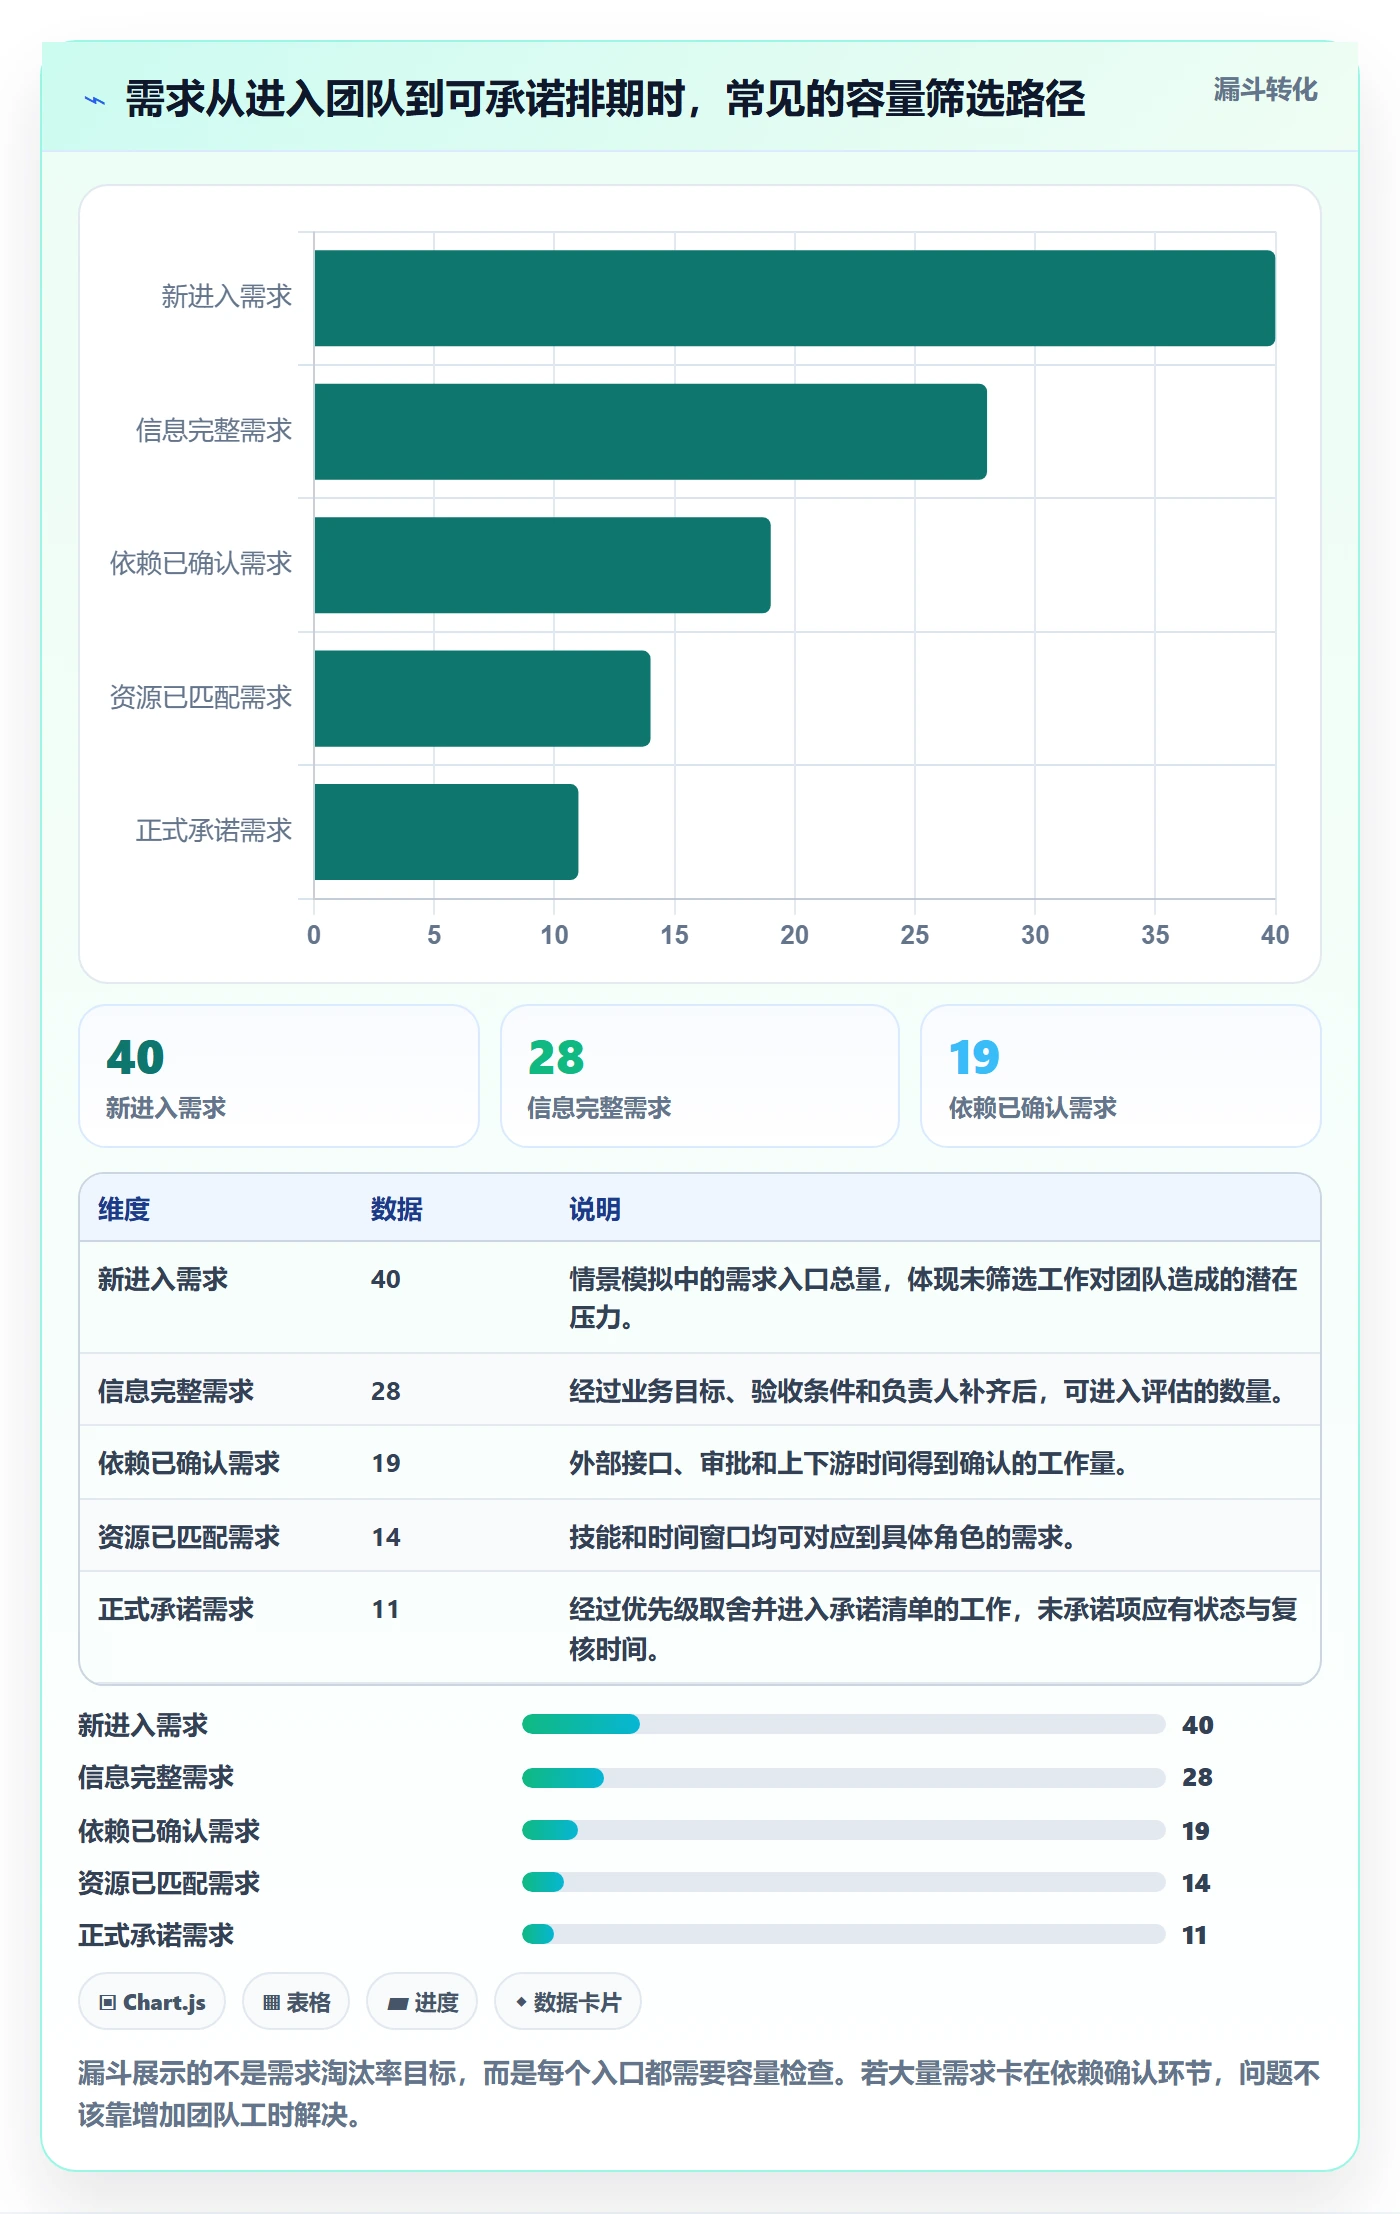Select the 表格 chip
The image size is (1400, 2214).
(296, 2002)
